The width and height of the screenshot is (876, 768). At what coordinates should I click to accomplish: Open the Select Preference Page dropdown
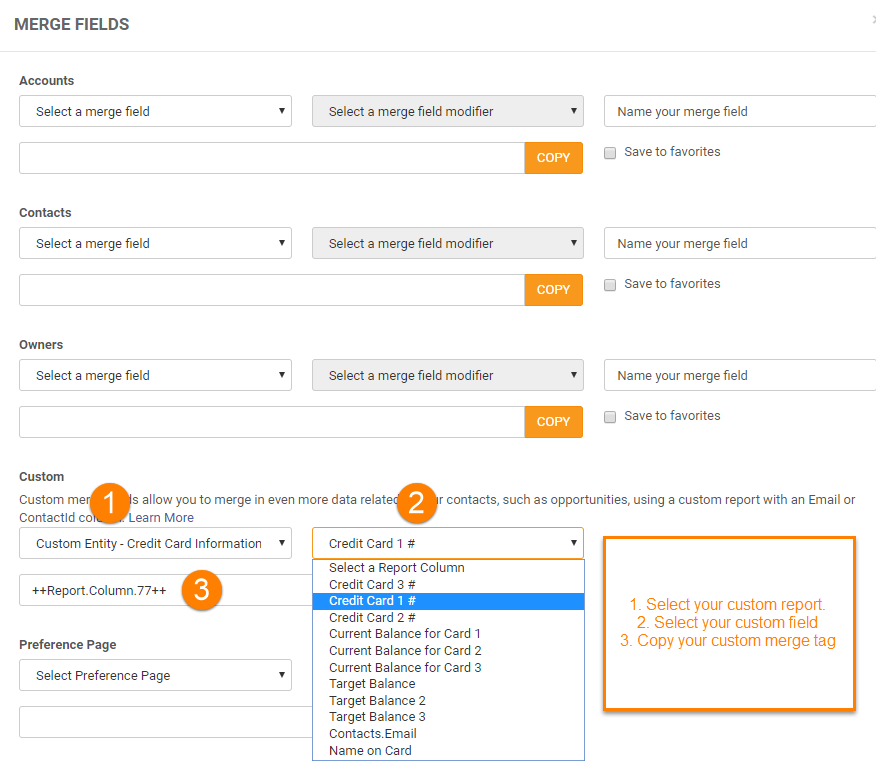point(155,675)
